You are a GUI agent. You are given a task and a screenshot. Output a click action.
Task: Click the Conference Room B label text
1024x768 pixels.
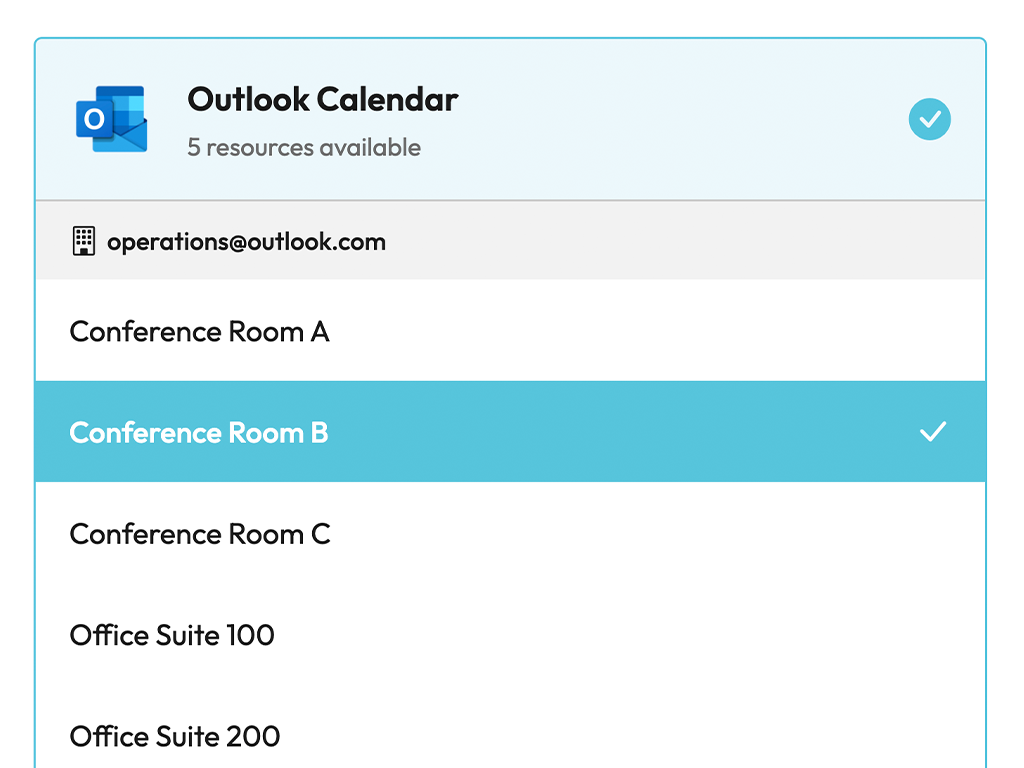point(199,432)
